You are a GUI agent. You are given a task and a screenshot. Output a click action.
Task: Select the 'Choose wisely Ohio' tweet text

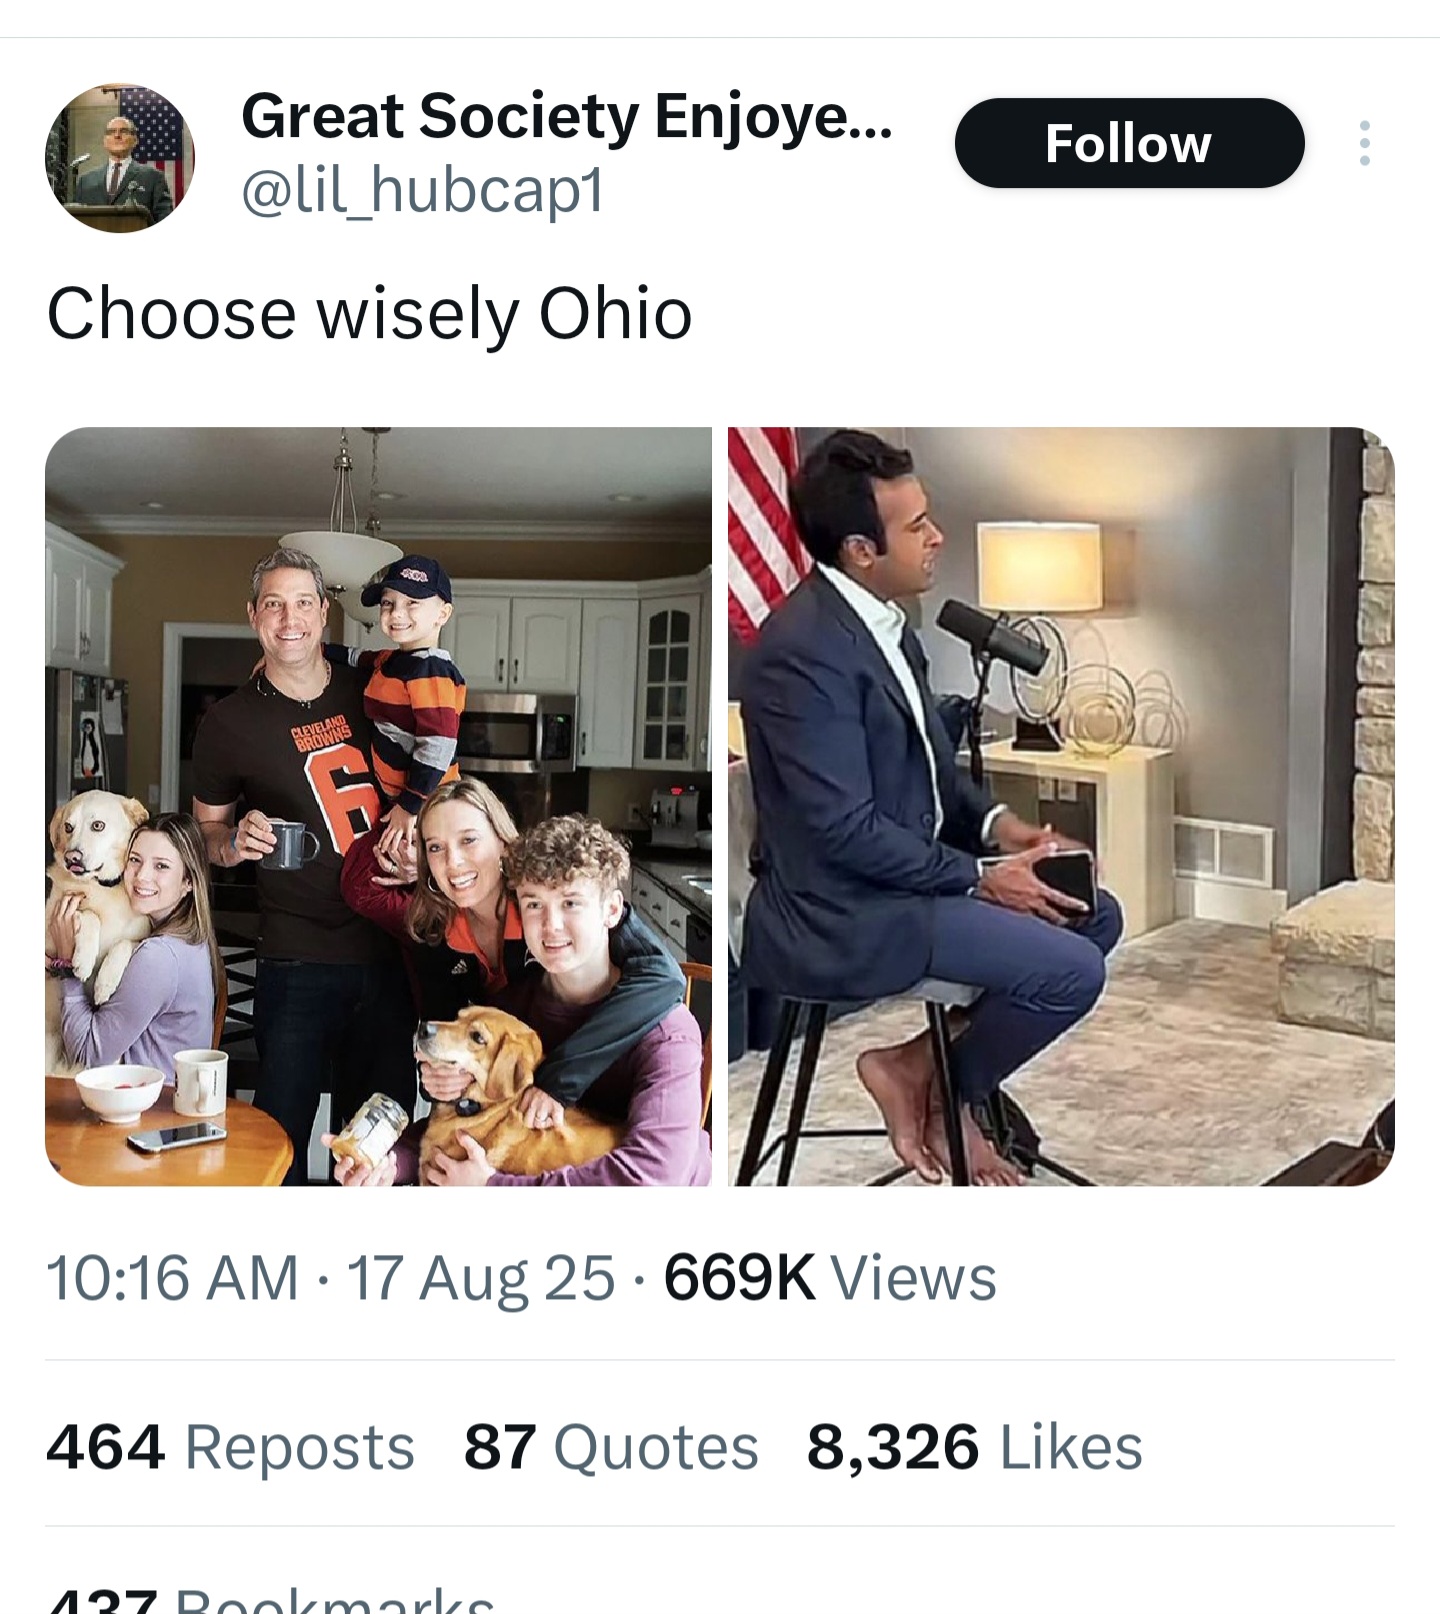(x=369, y=313)
